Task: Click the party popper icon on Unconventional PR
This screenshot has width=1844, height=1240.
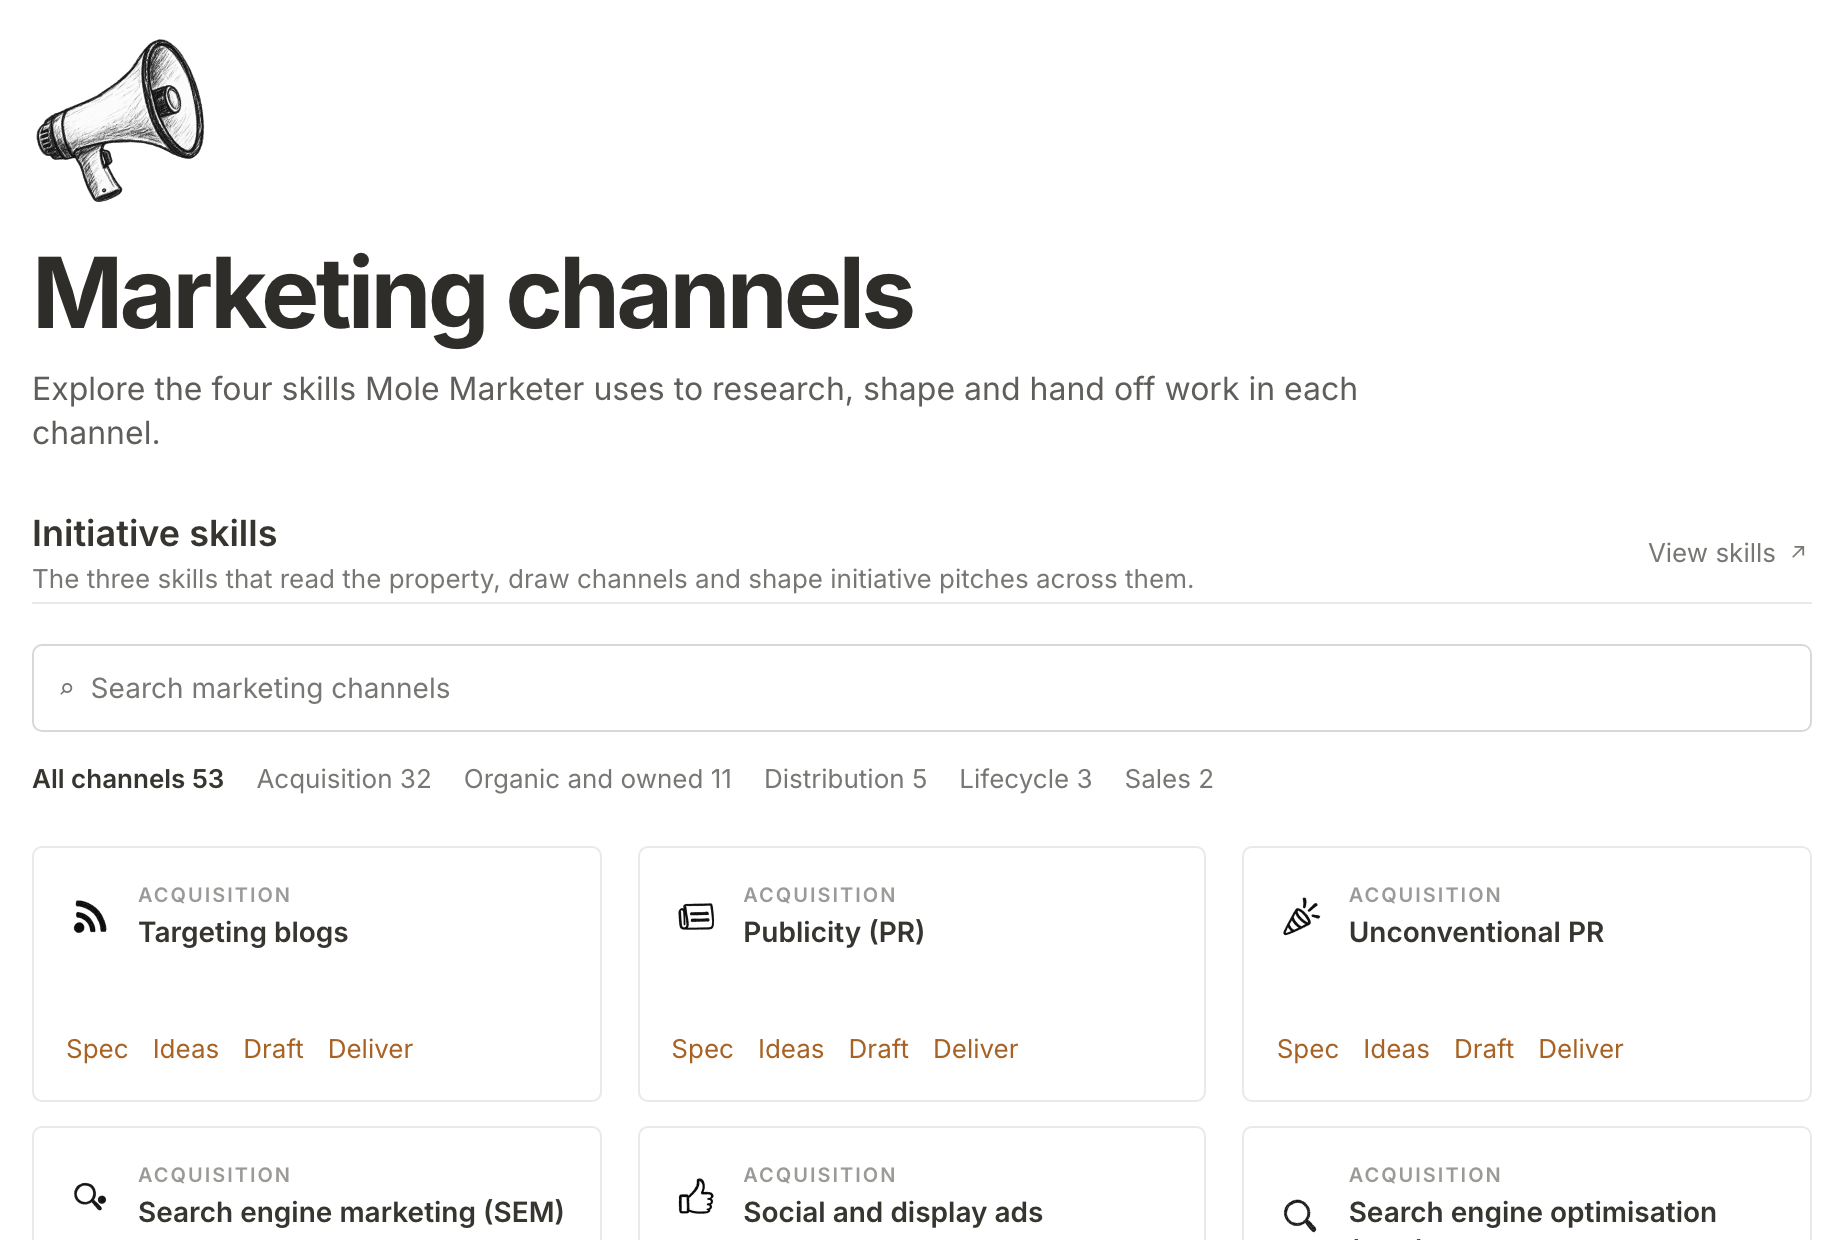Action: (x=1301, y=916)
